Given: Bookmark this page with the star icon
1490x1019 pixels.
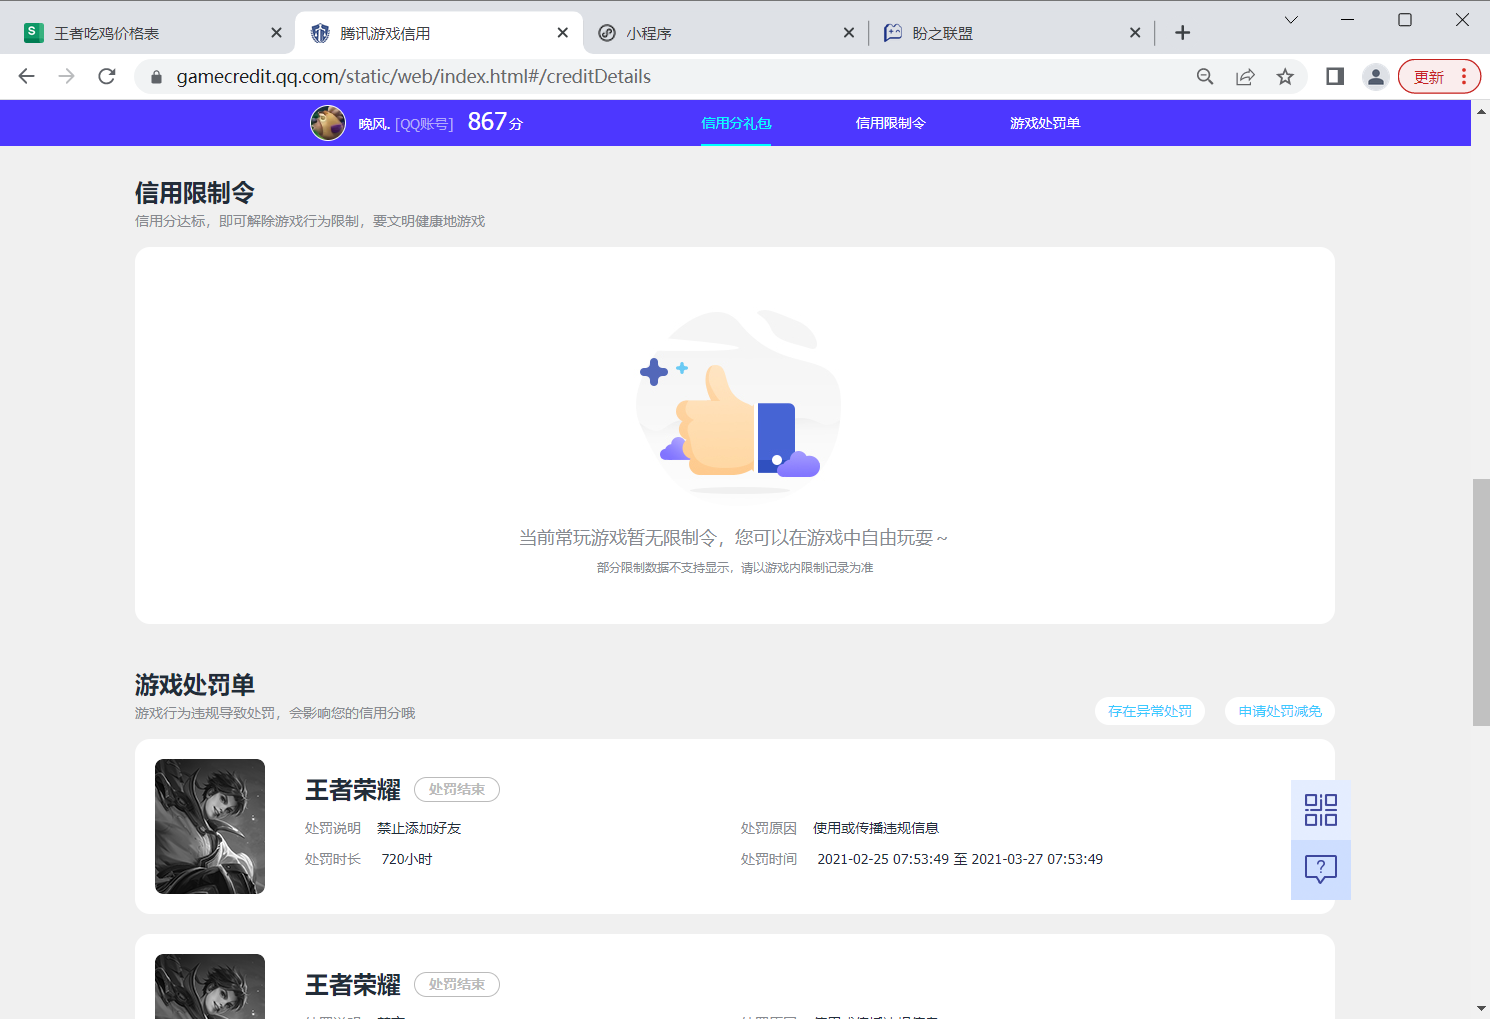Looking at the screenshot, I should (1285, 76).
